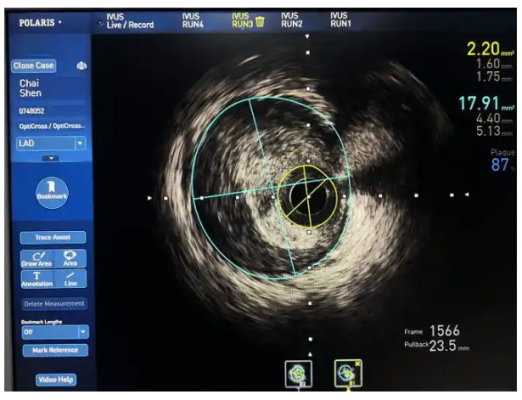
Task: Select the Line measurement tool
Action: tap(70, 279)
